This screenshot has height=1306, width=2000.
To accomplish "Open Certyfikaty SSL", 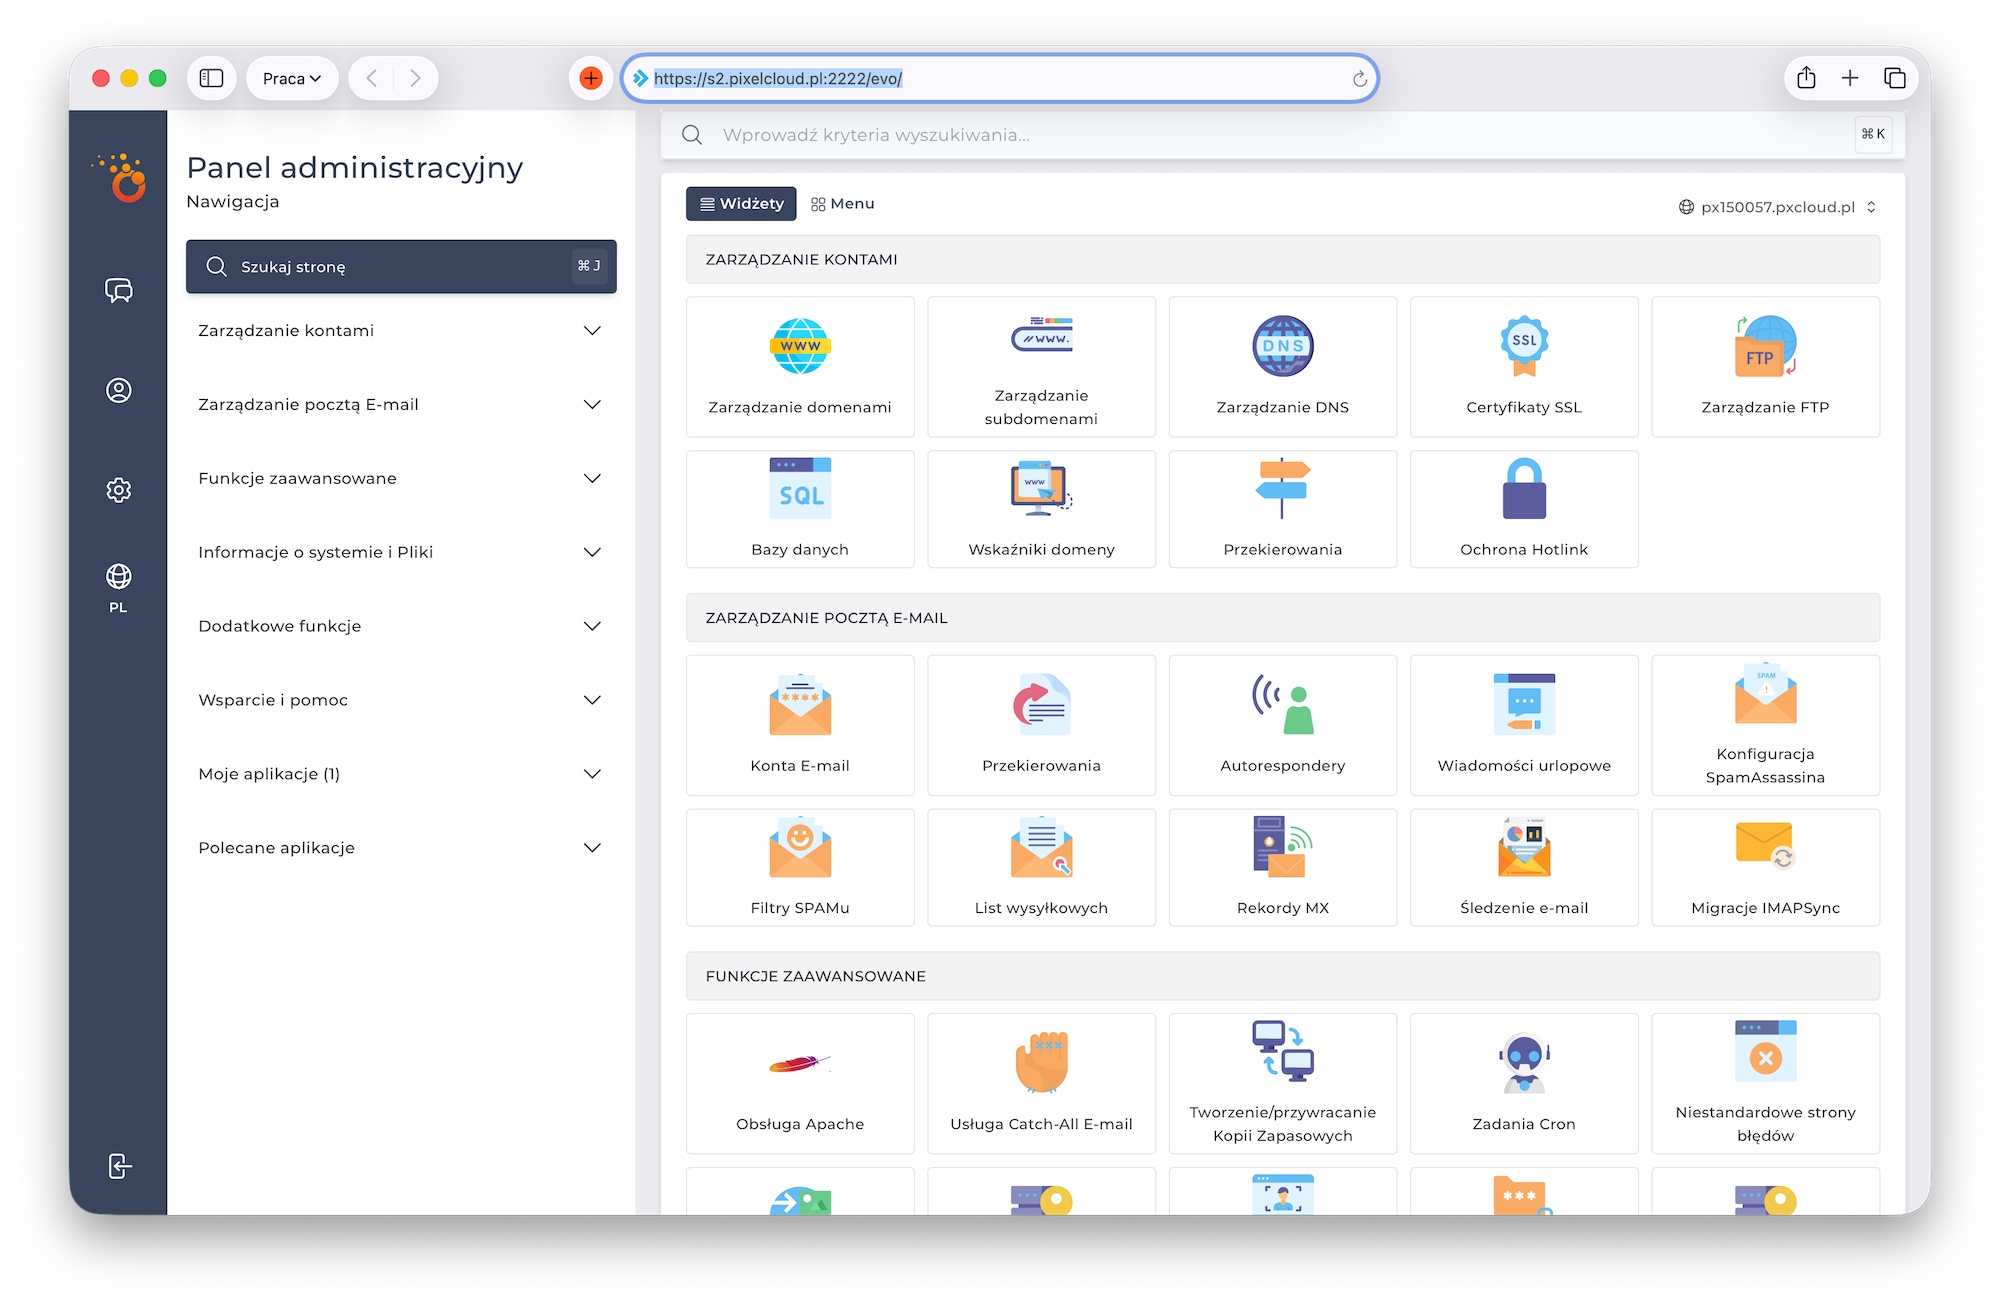I will [x=1523, y=367].
